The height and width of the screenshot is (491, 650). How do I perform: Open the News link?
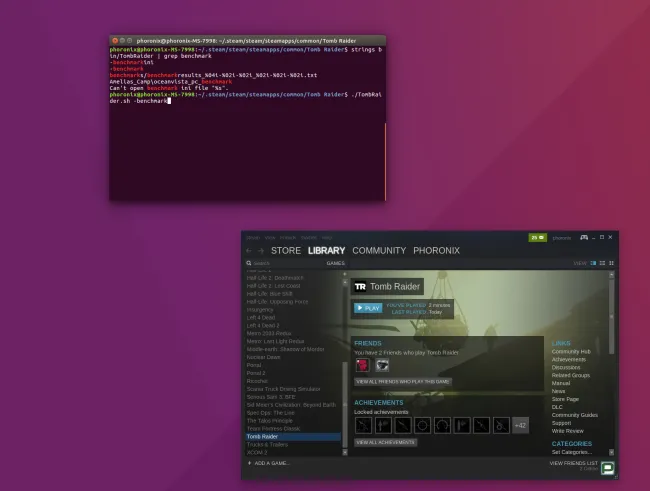point(558,391)
